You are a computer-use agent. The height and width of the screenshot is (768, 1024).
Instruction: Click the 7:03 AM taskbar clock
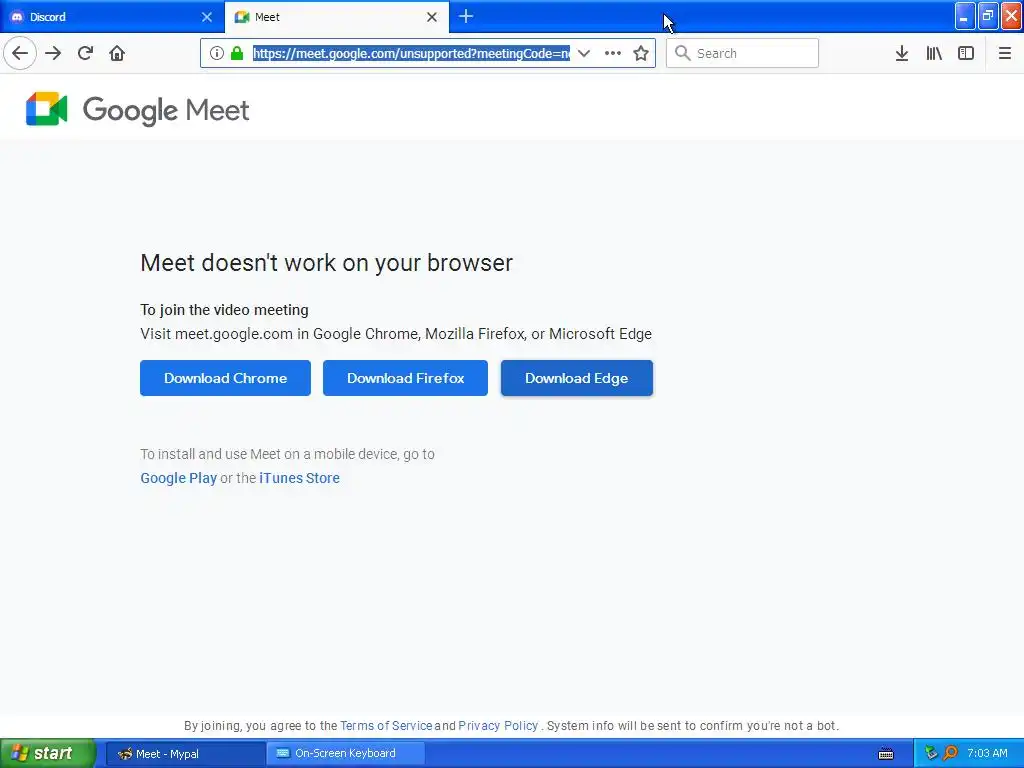[987, 753]
